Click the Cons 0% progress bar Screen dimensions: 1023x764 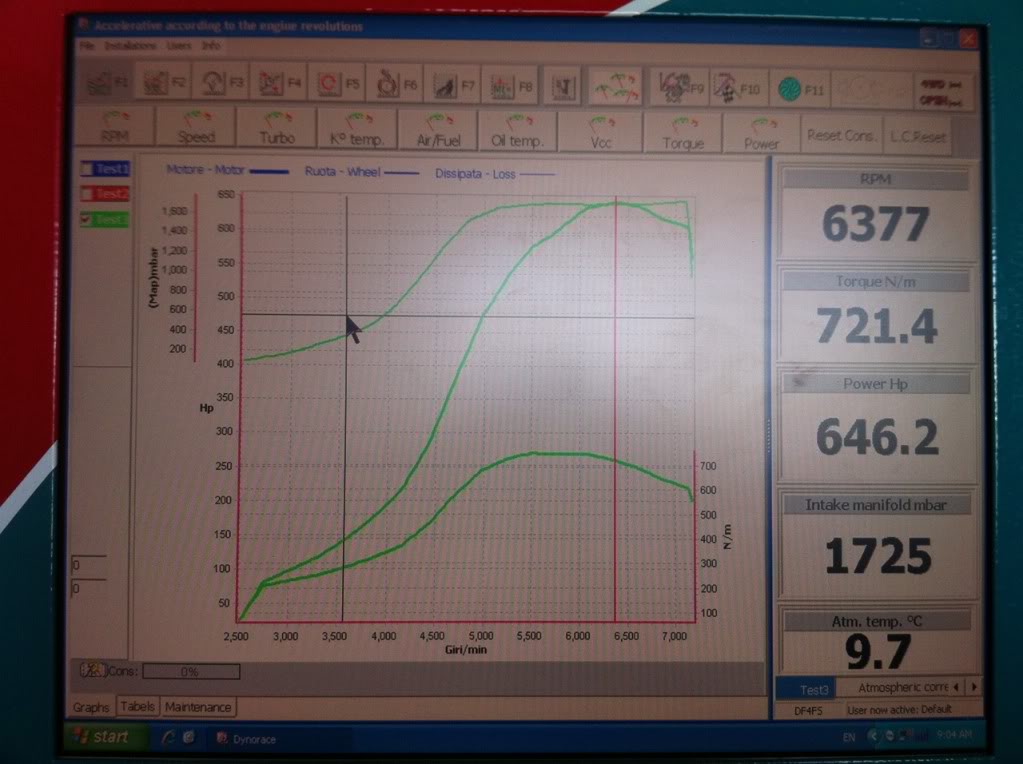point(190,672)
